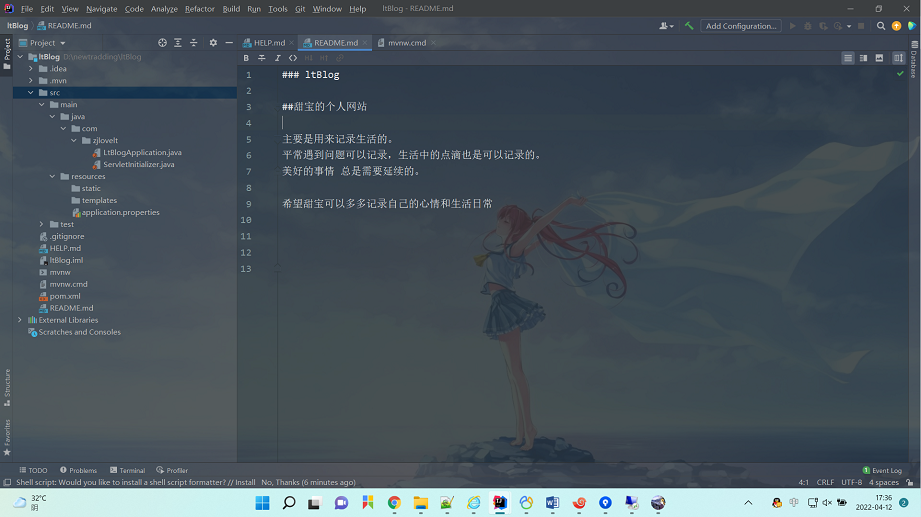Toggle bold markdown formatting

(x=246, y=58)
